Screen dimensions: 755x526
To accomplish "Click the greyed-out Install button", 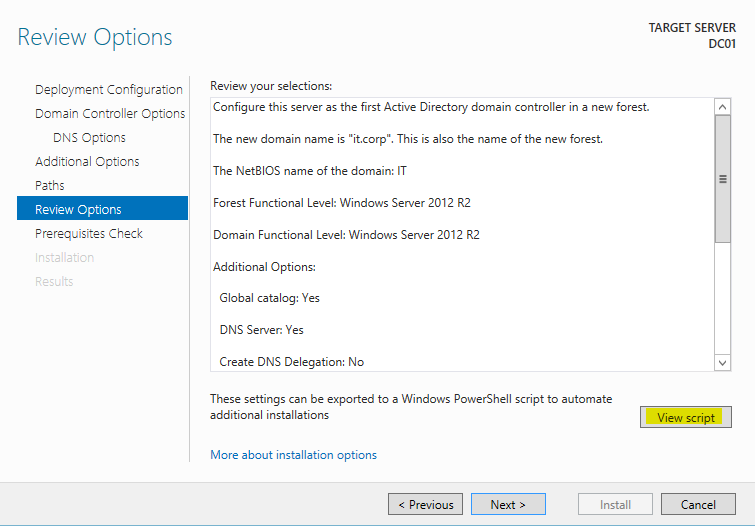I will (615, 504).
